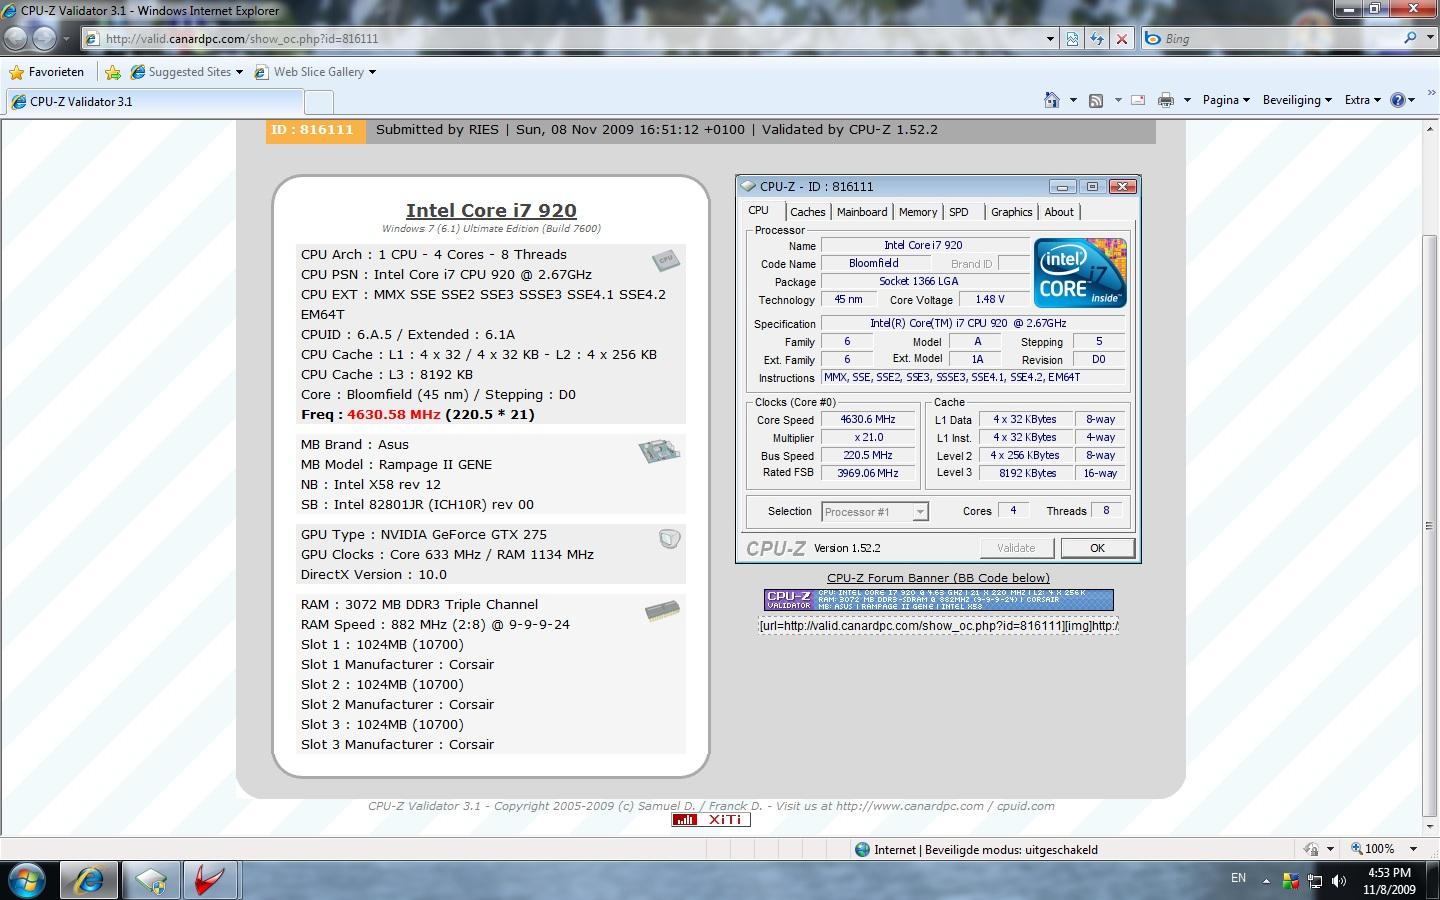The height and width of the screenshot is (900, 1440).
Task: Open the zoom level dropdown arrow
Action: click(1413, 849)
